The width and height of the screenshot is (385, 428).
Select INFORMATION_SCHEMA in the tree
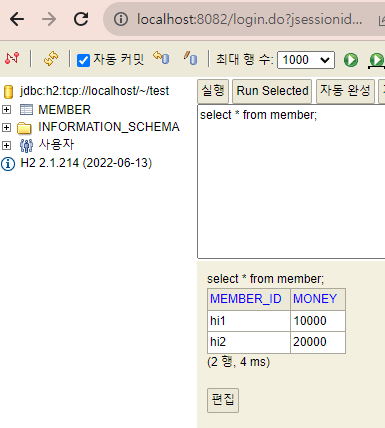pyautogui.click(x=109, y=127)
